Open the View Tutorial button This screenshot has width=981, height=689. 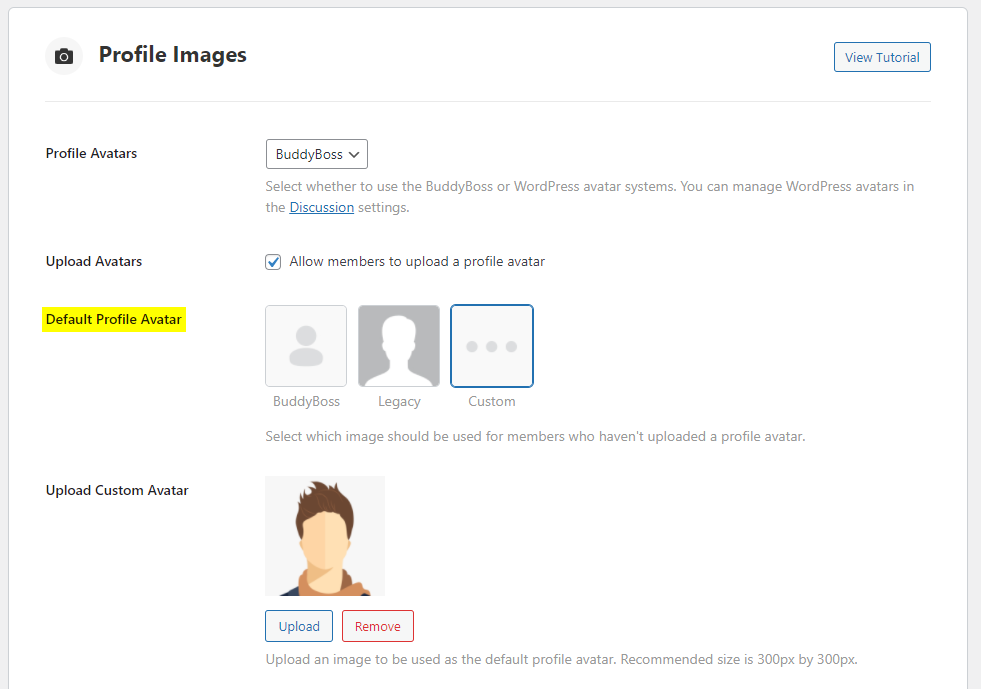(882, 58)
